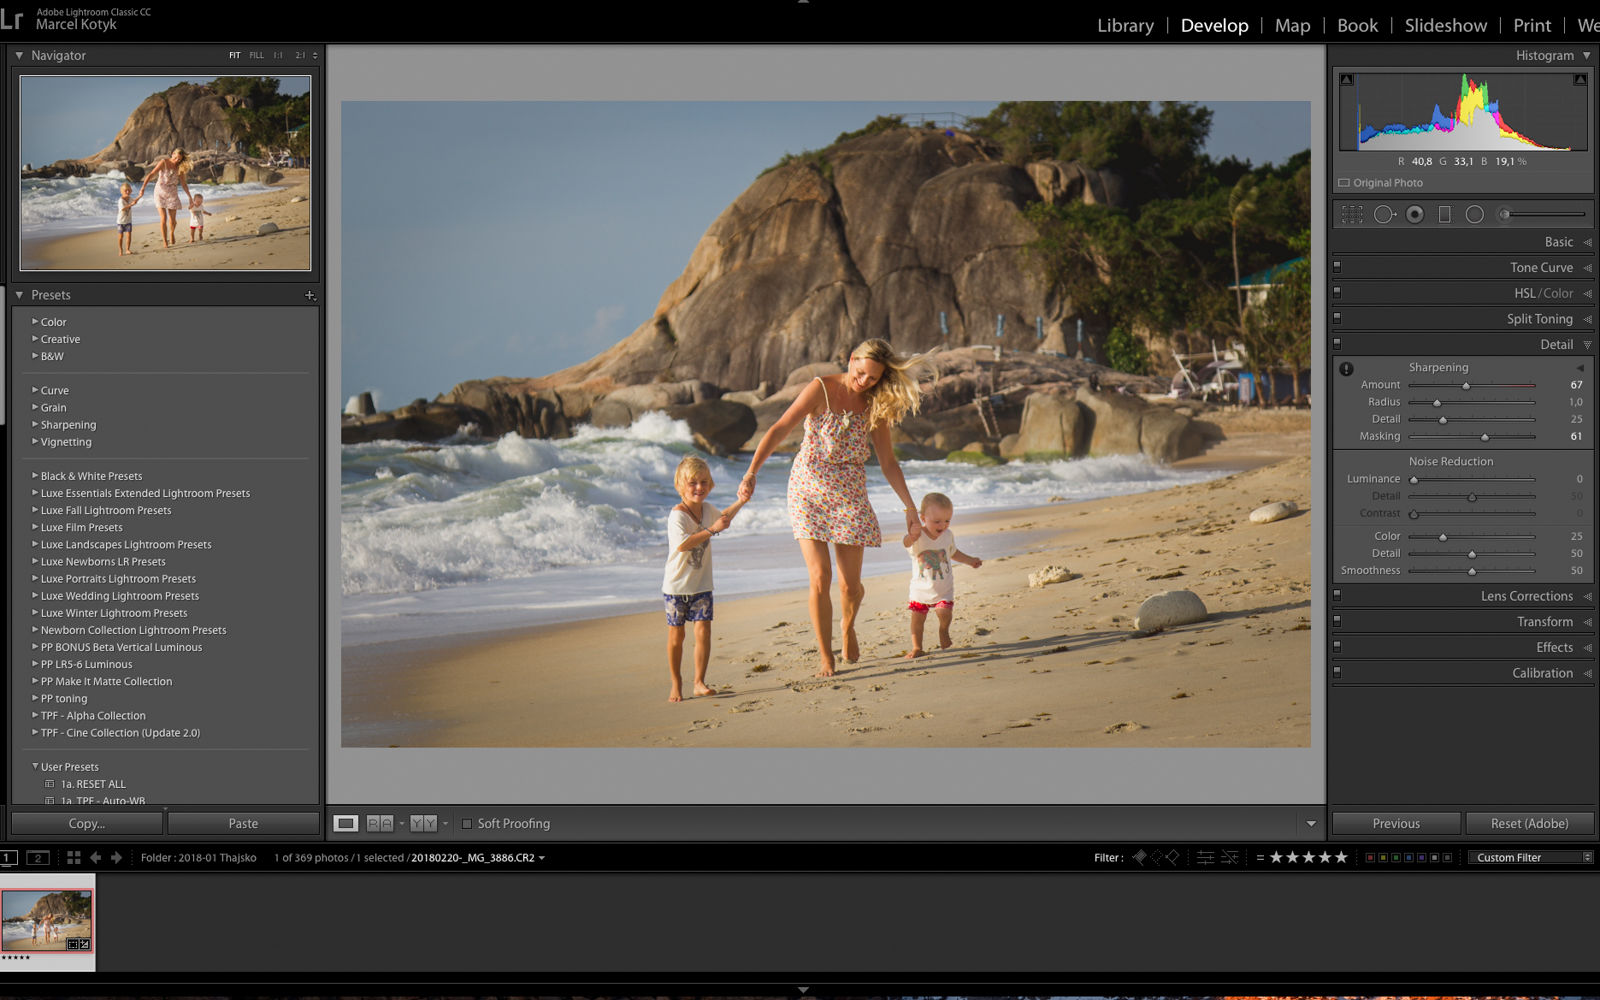1600x1000 pixels.
Task: Toggle Tone Curve panel on/off switch
Action: click(x=1337, y=267)
